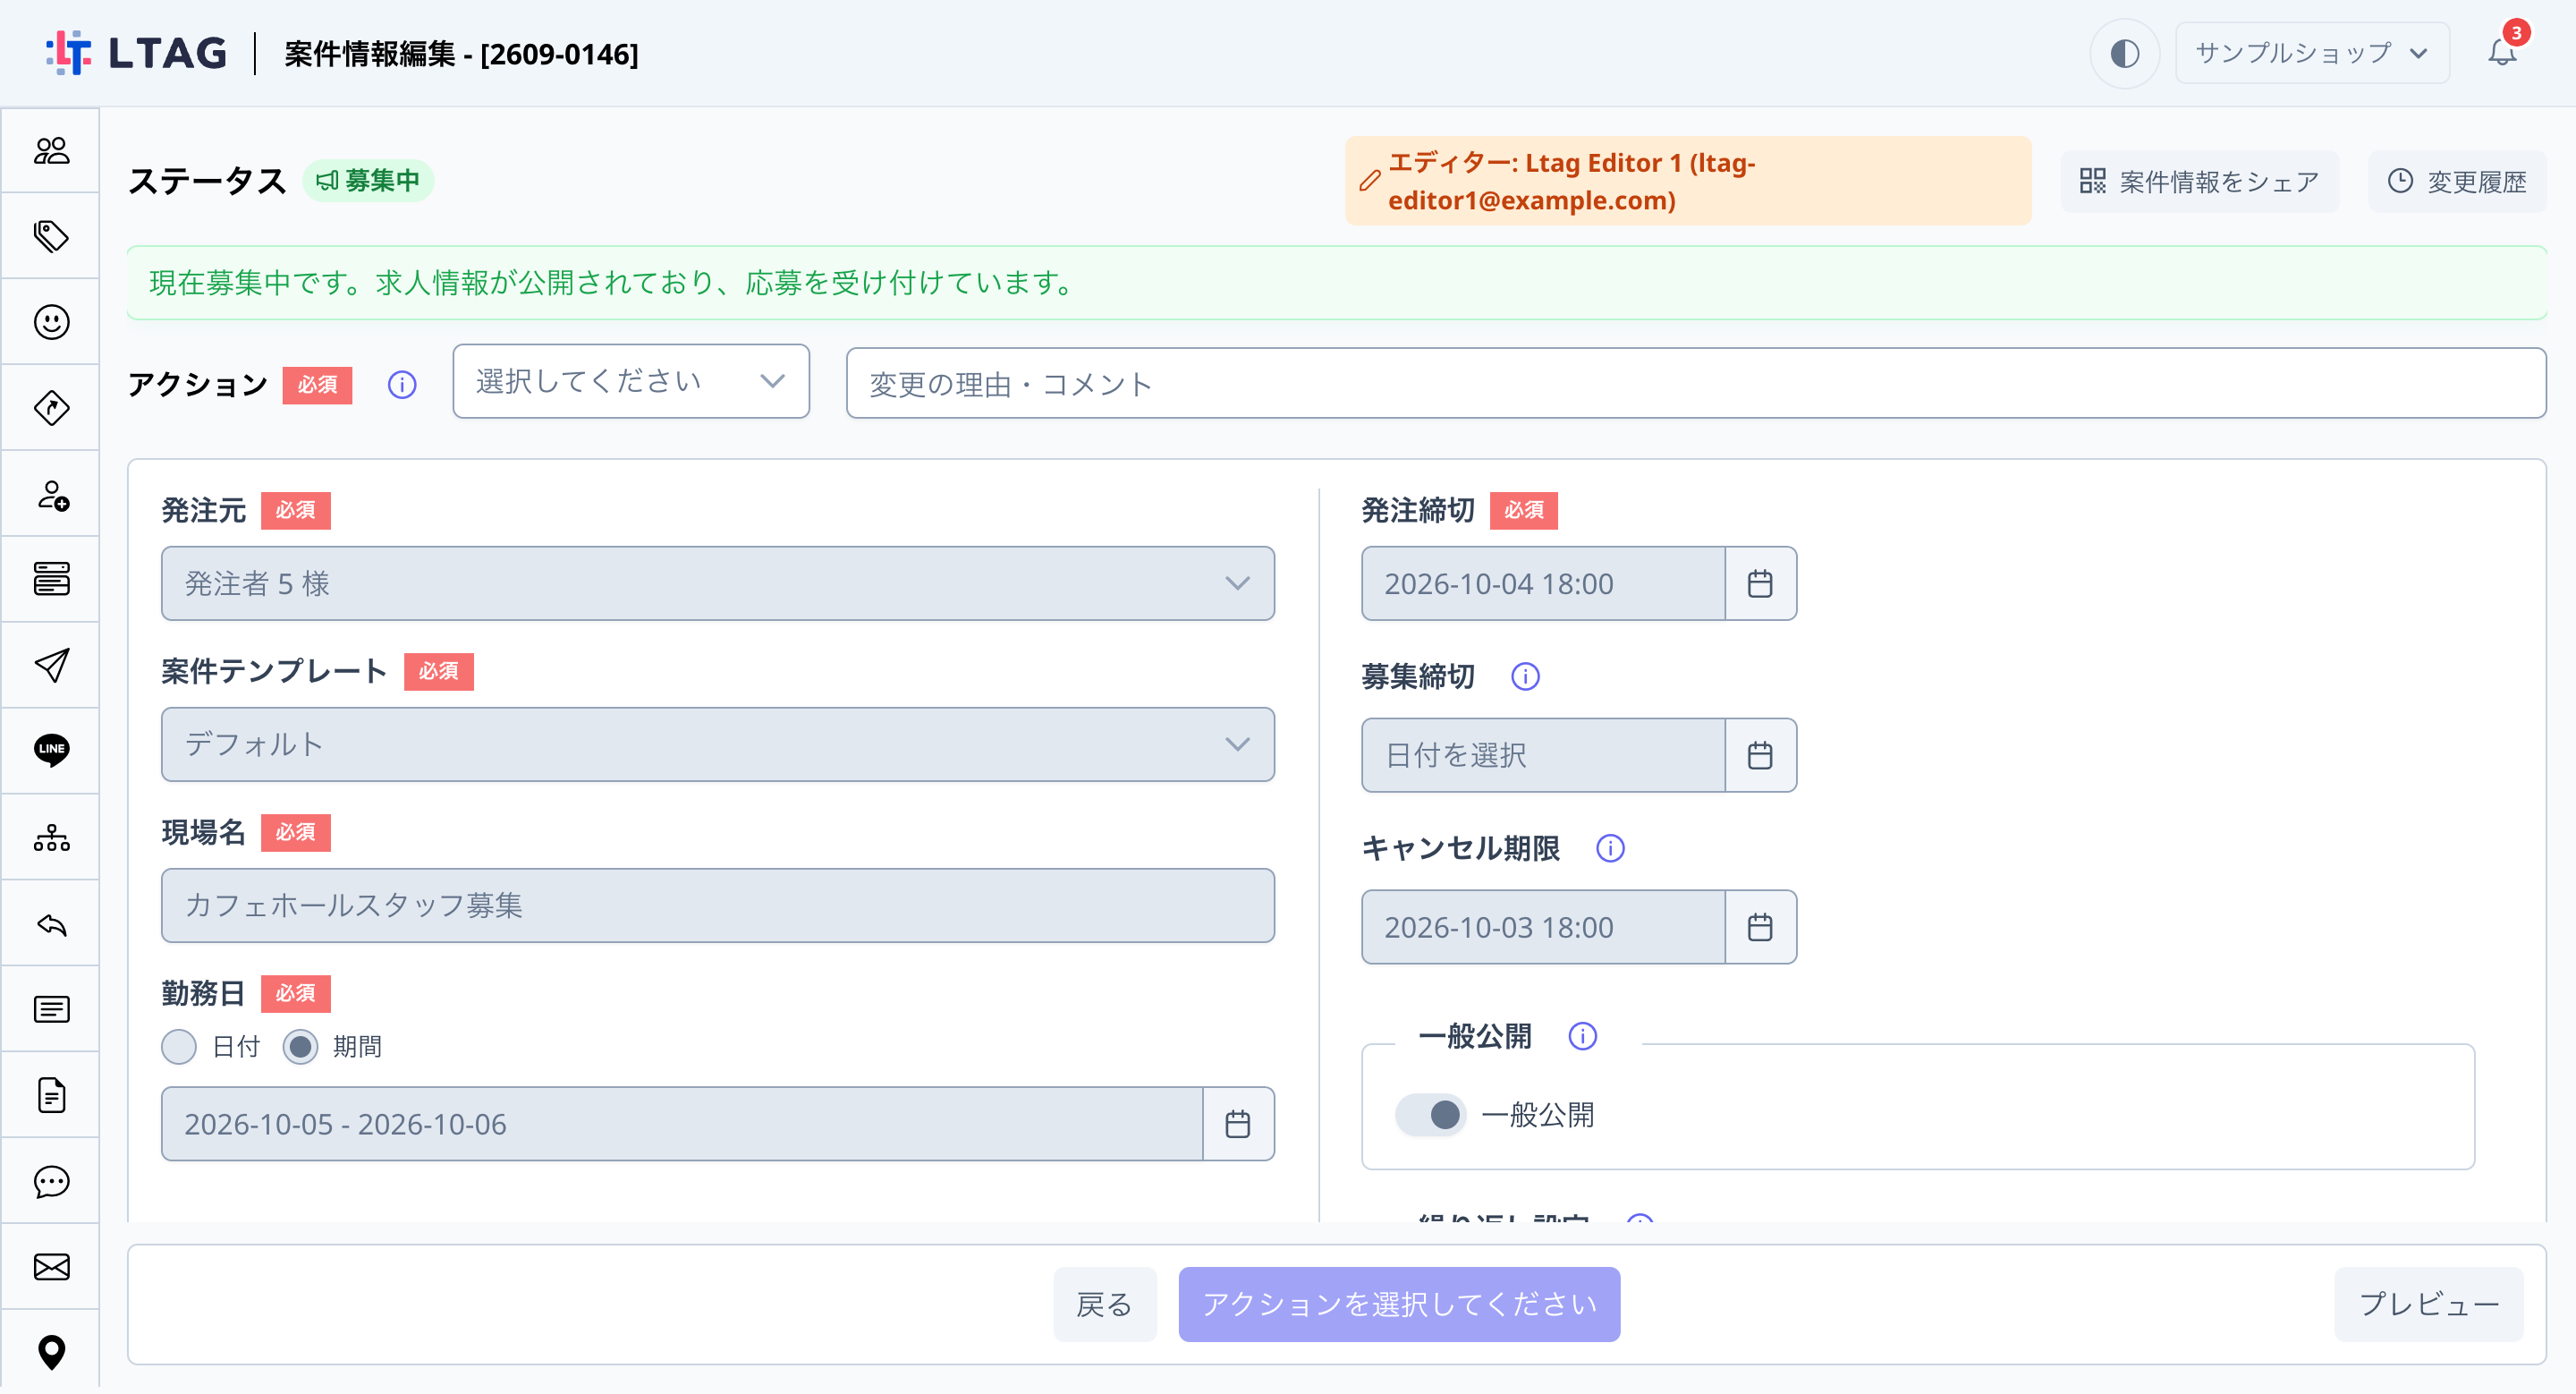This screenshot has height=1394, width=2576.
Task: Toggle dark mode contrast button
Action: pyautogui.click(x=2124, y=53)
